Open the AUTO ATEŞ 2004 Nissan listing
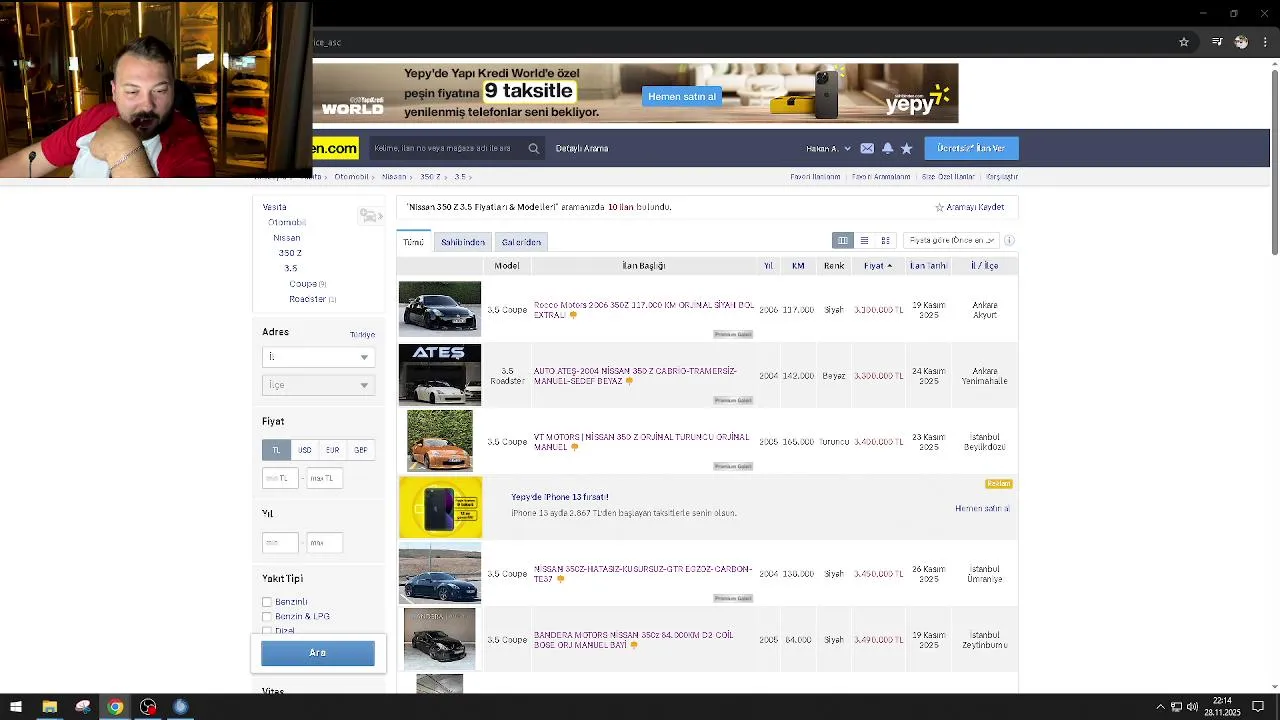This screenshot has height=720, width=1280. pyautogui.click(x=635, y=376)
